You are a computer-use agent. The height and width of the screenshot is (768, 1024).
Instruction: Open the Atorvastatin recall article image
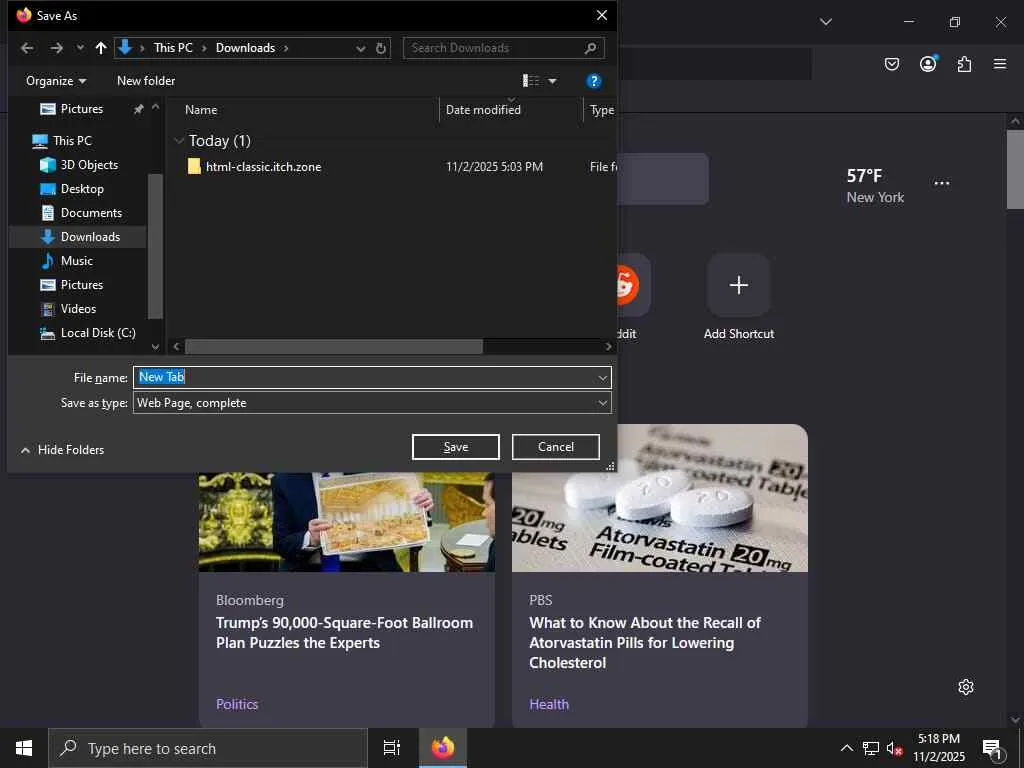[x=660, y=498]
